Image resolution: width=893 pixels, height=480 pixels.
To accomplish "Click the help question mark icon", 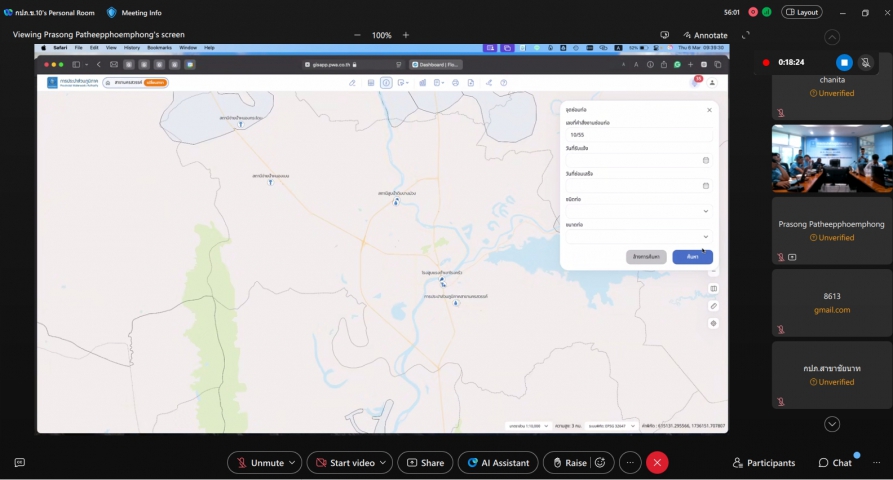I will tap(503, 83).
